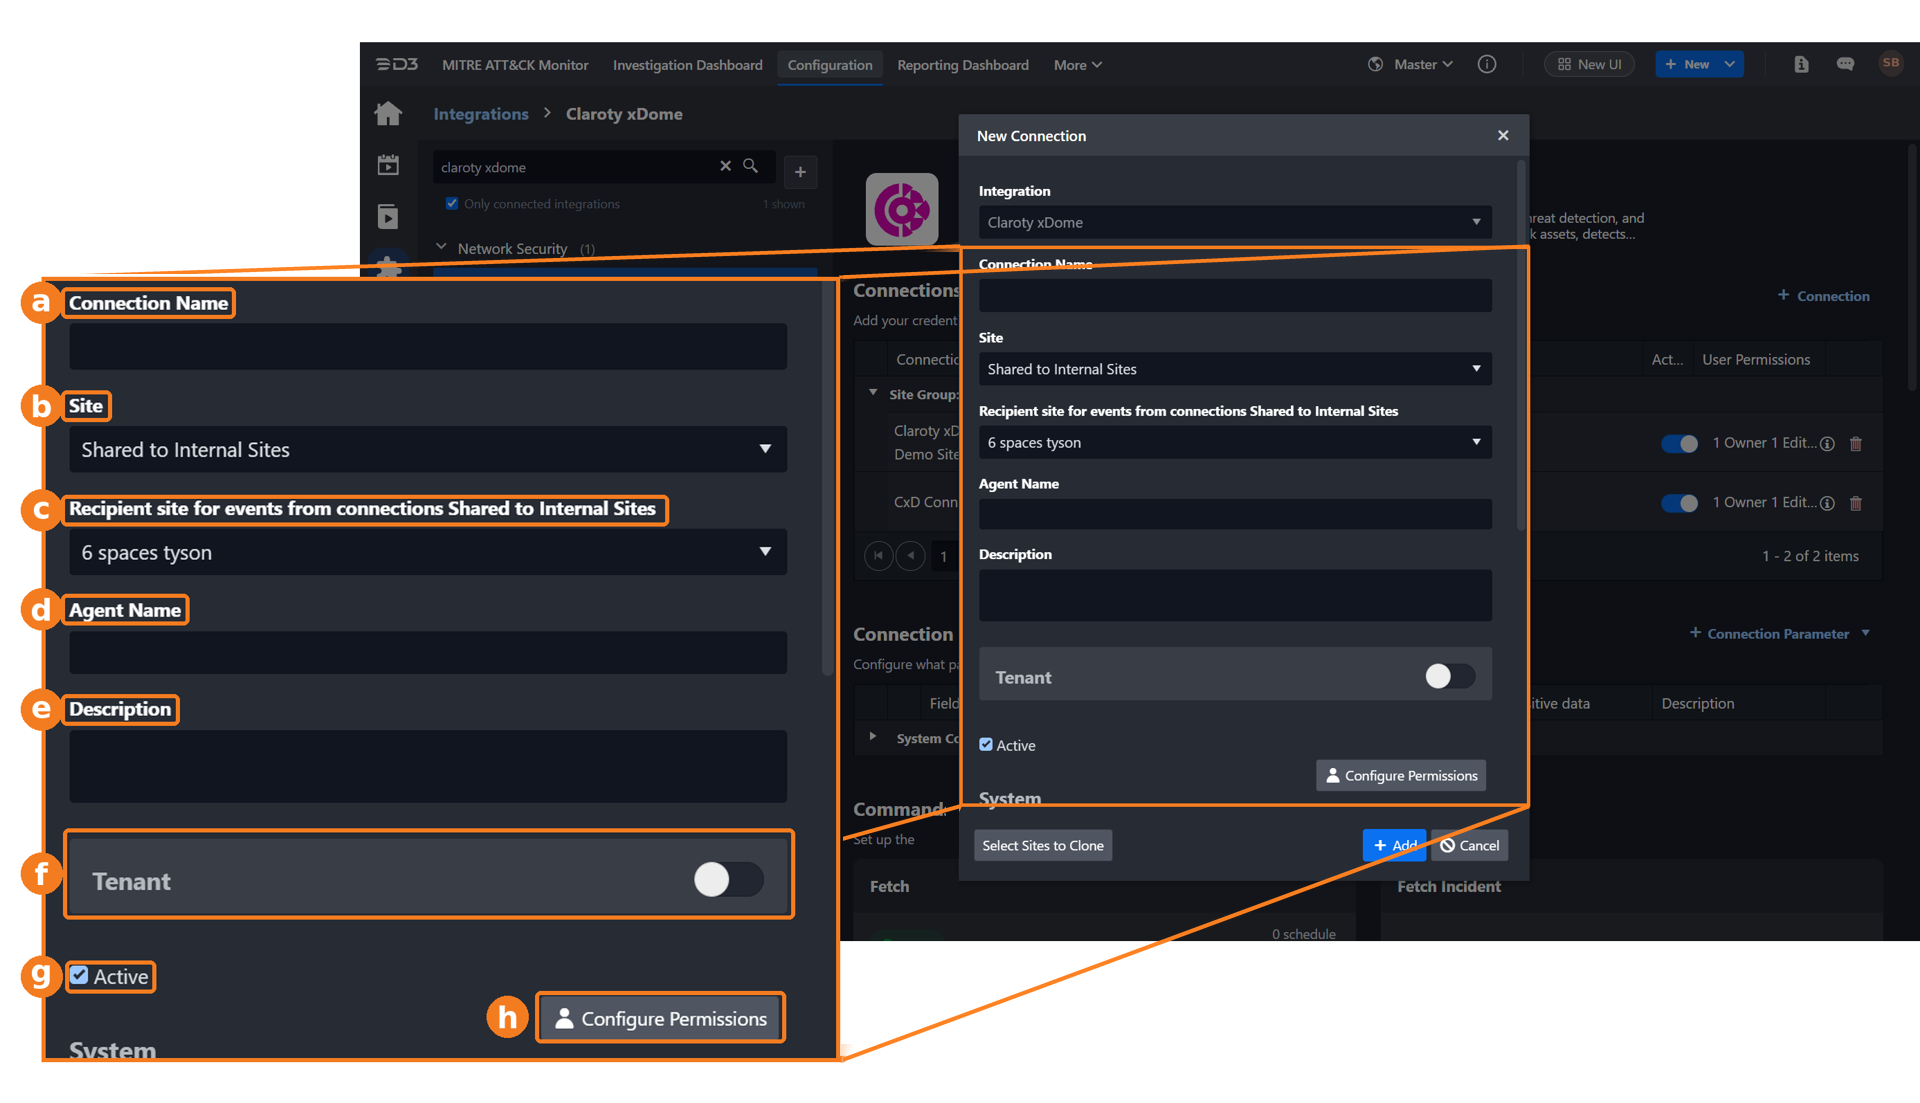Delete the CxD Conn connection via trash icon
Image resolution: width=1920 pixels, height=1103 pixels.
[1856, 503]
